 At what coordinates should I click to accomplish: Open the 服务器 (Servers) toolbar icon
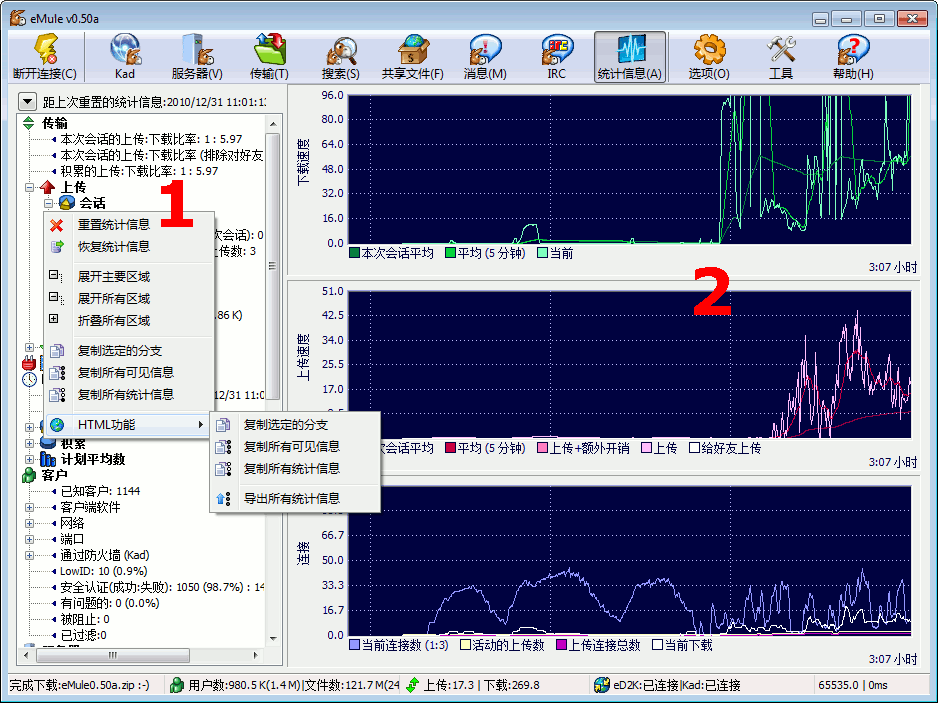[197, 56]
